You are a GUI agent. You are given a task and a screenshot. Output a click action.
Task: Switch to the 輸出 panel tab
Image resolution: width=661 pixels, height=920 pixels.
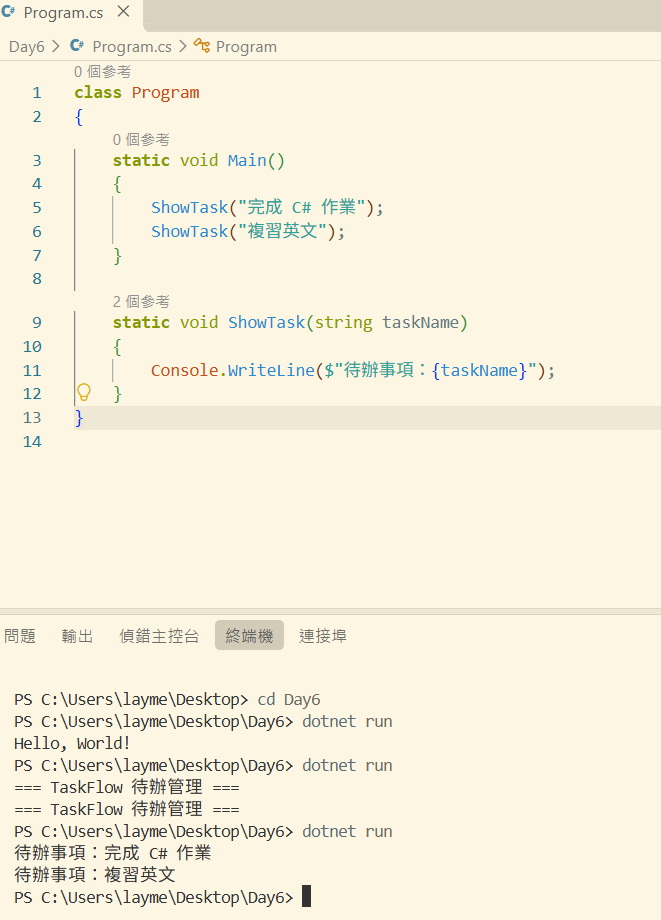click(x=77, y=635)
